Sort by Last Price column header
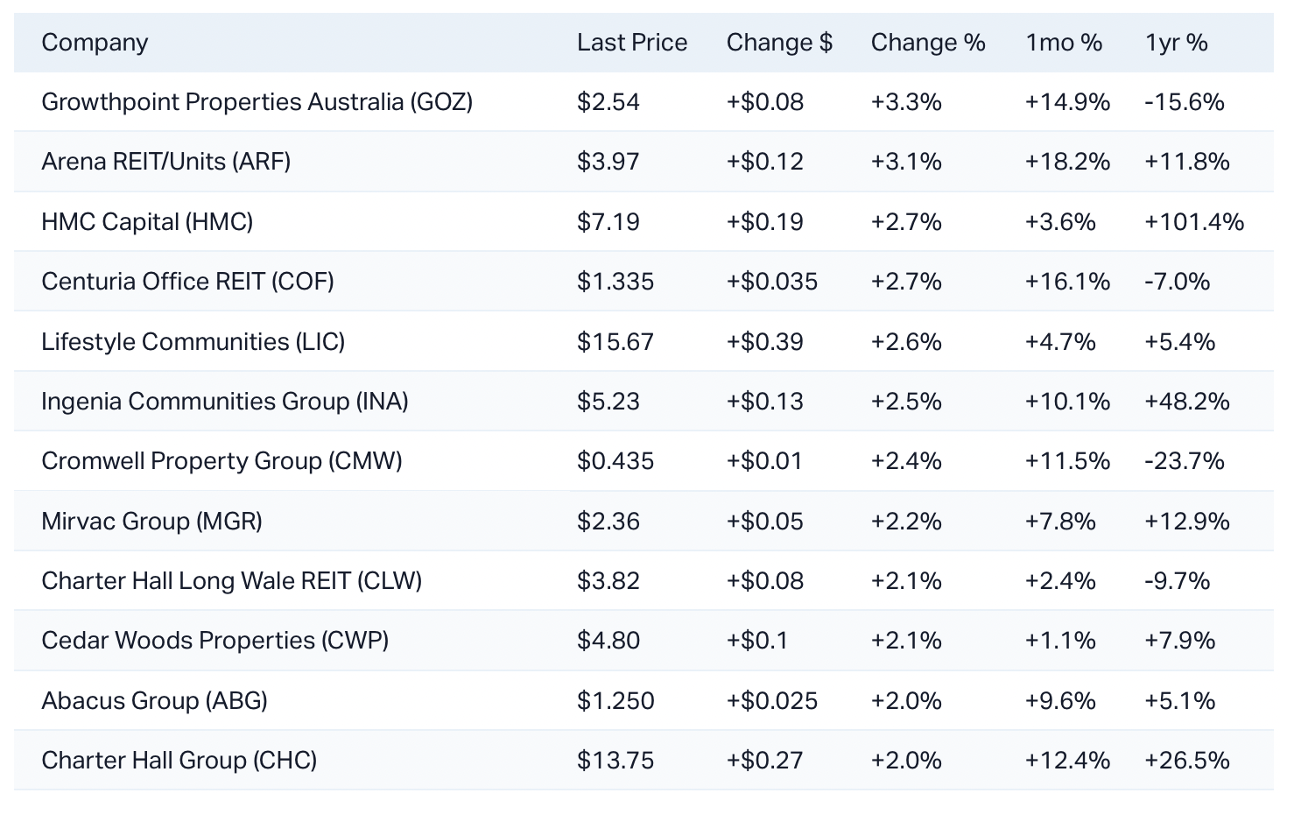Screen dimensions: 1290x822 point(632,43)
